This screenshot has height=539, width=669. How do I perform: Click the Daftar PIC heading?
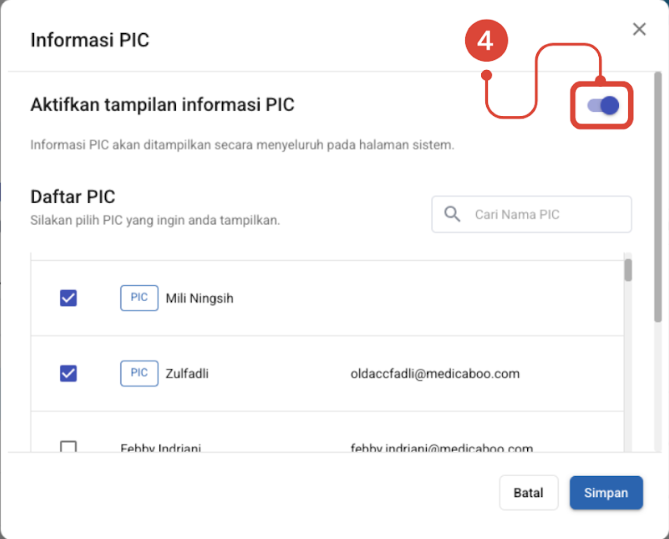(73, 197)
